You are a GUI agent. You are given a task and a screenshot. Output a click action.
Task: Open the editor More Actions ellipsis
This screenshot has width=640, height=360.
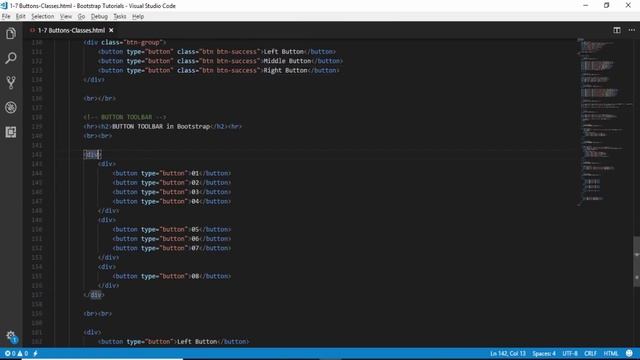pyautogui.click(x=631, y=30)
